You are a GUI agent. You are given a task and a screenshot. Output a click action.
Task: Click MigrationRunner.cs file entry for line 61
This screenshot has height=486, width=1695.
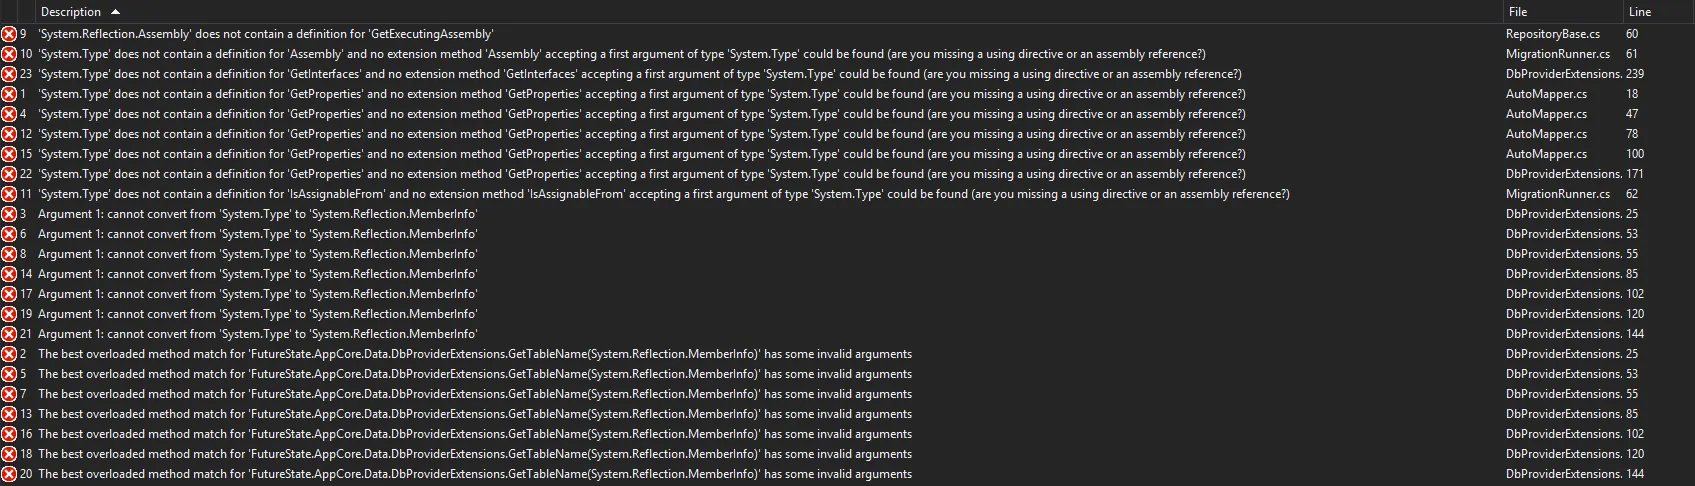click(1557, 54)
